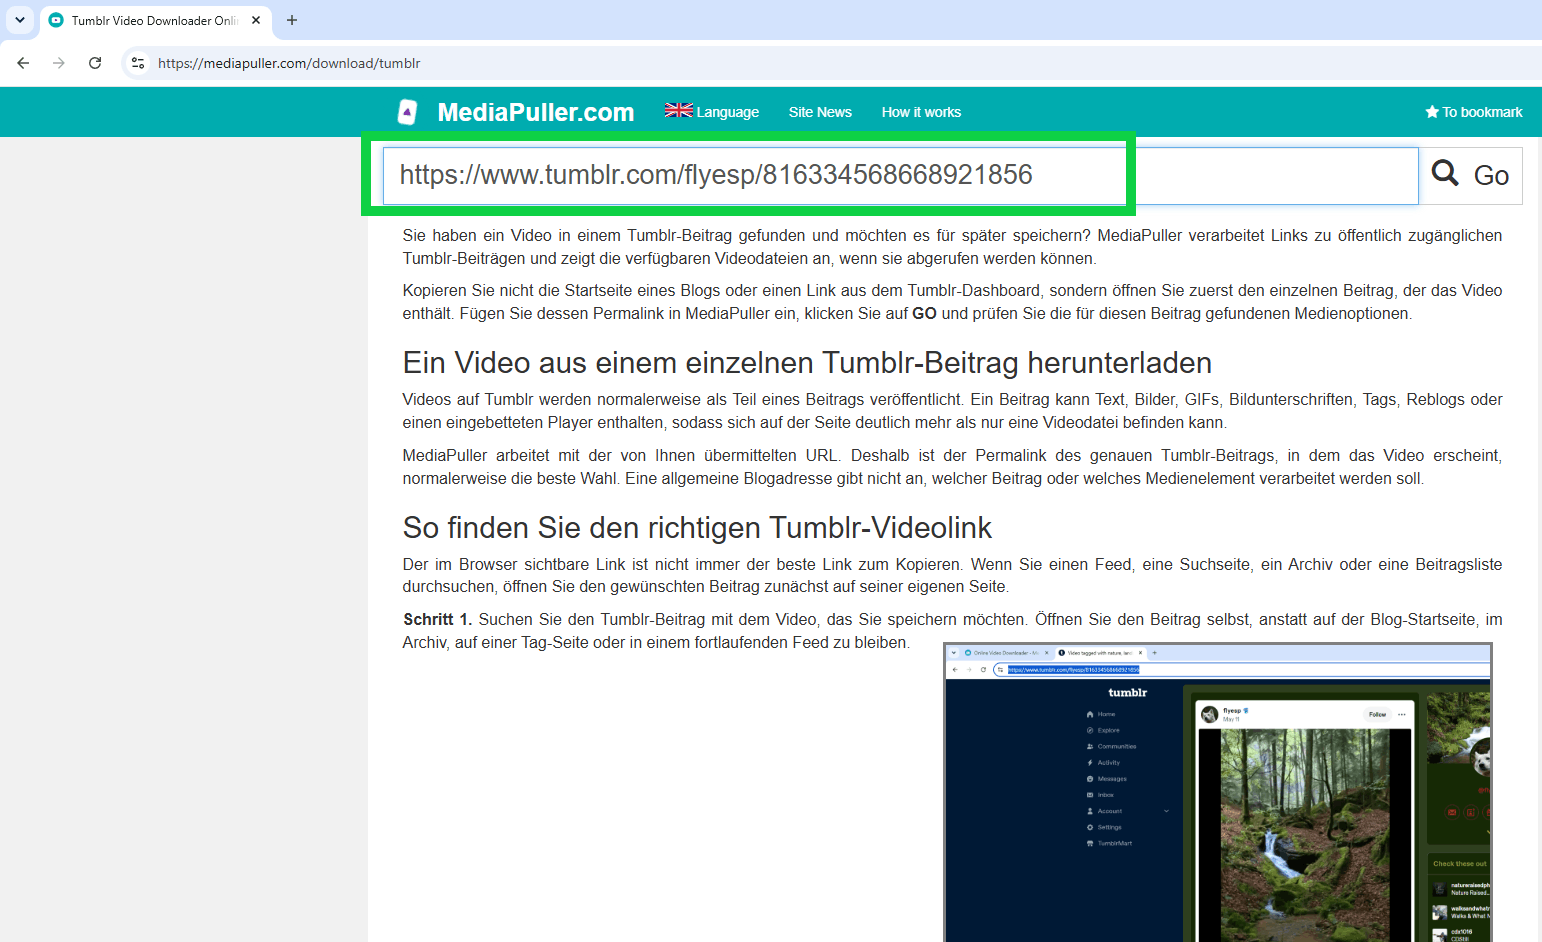Open the Tumblr tutorial screenshot thumbnail

click(x=1217, y=792)
